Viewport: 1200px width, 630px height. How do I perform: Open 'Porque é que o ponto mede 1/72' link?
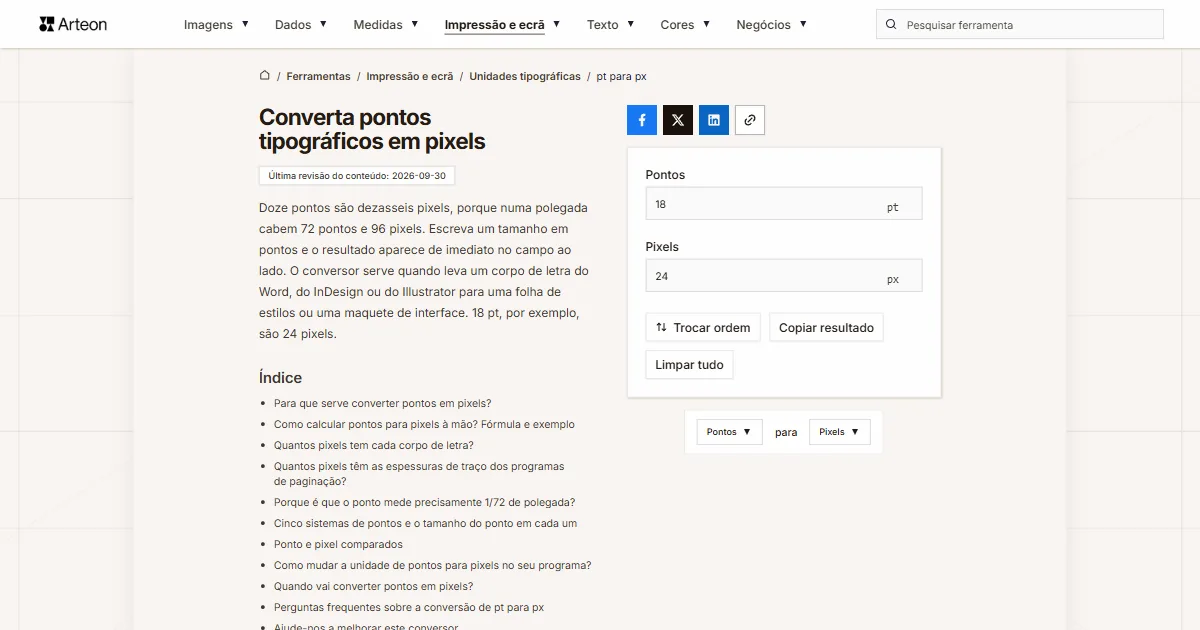[424, 502]
